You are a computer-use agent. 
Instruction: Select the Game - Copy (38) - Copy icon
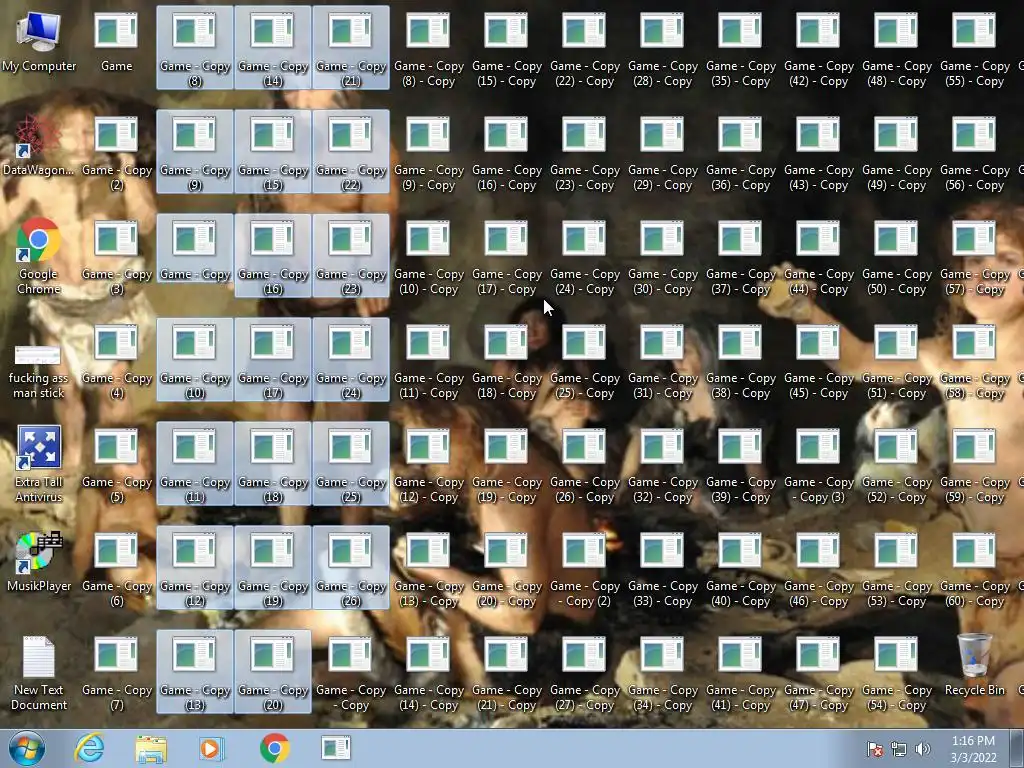coord(741,361)
